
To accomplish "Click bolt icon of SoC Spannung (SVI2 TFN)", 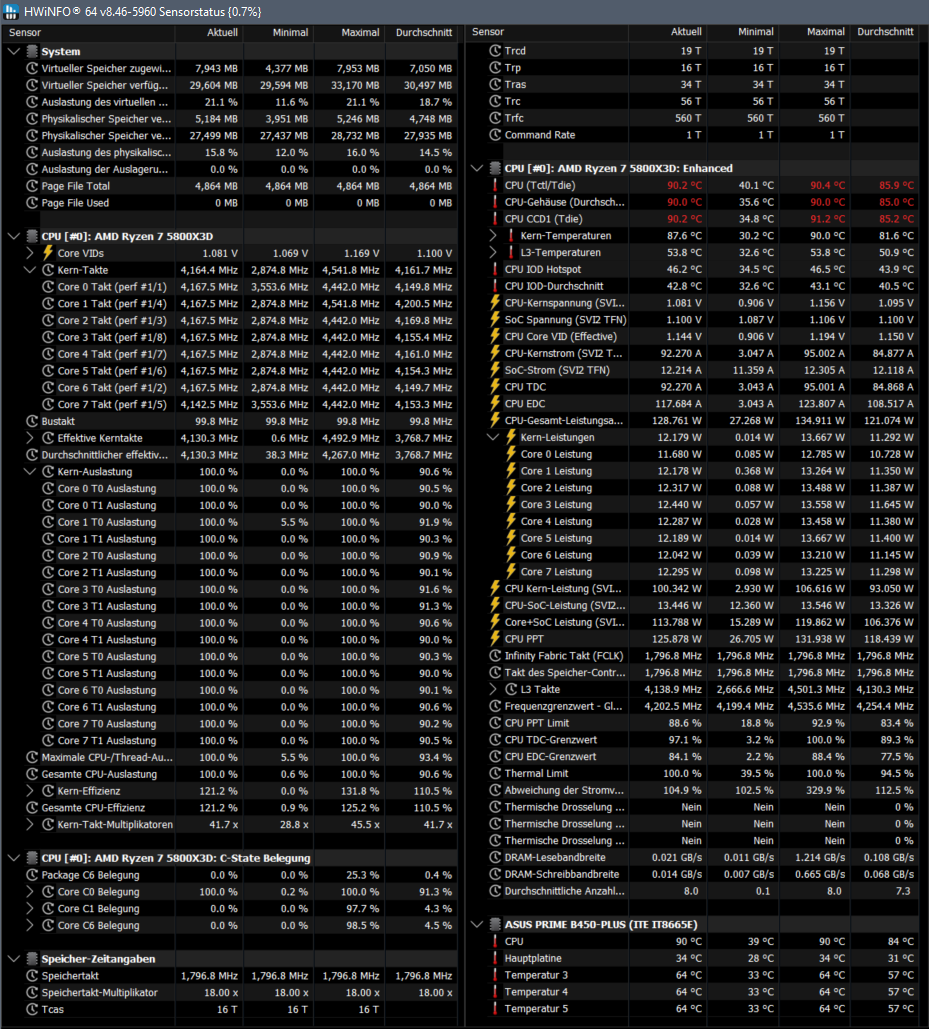I will click(x=495, y=320).
